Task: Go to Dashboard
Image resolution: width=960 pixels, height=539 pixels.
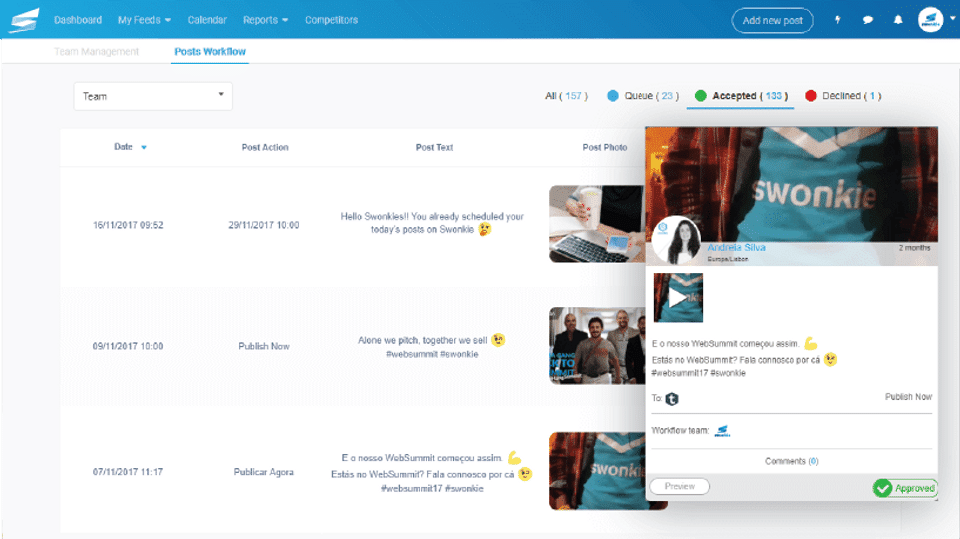Action: [x=78, y=20]
